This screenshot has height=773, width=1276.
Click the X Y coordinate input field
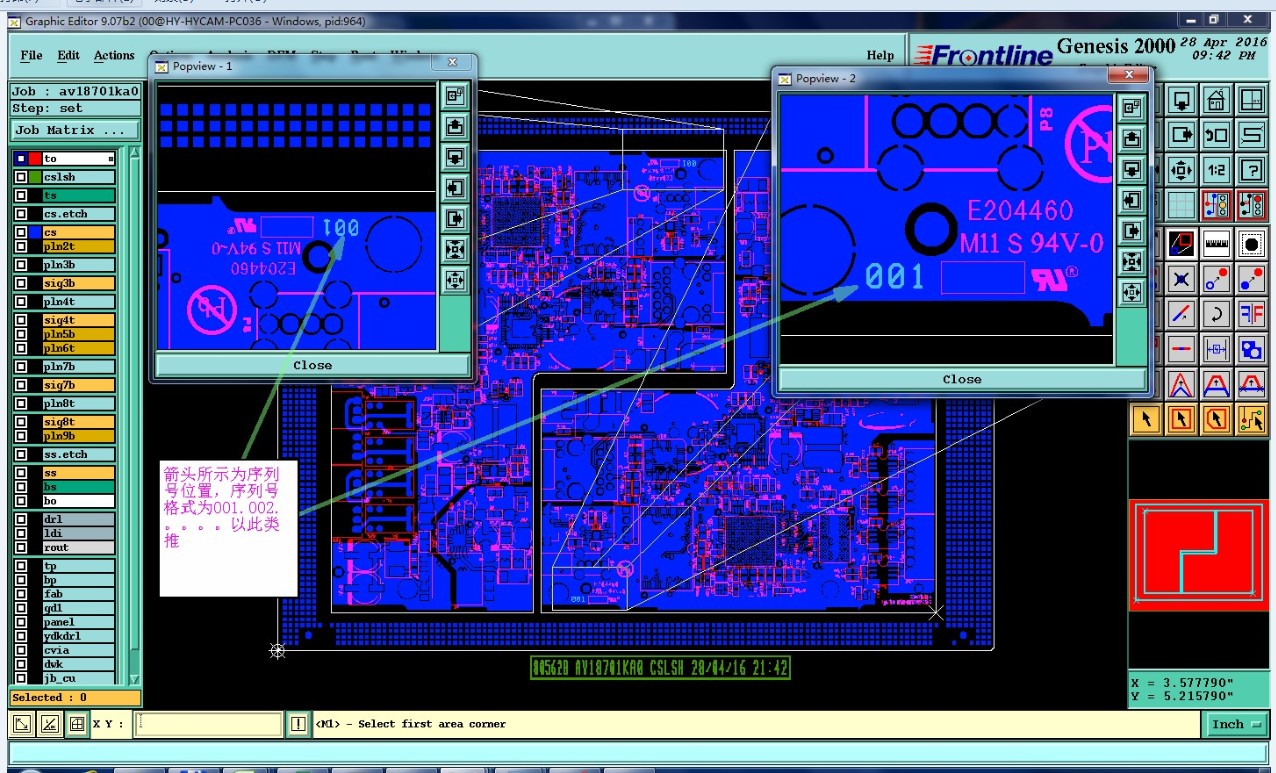pyautogui.click(x=209, y=724)
